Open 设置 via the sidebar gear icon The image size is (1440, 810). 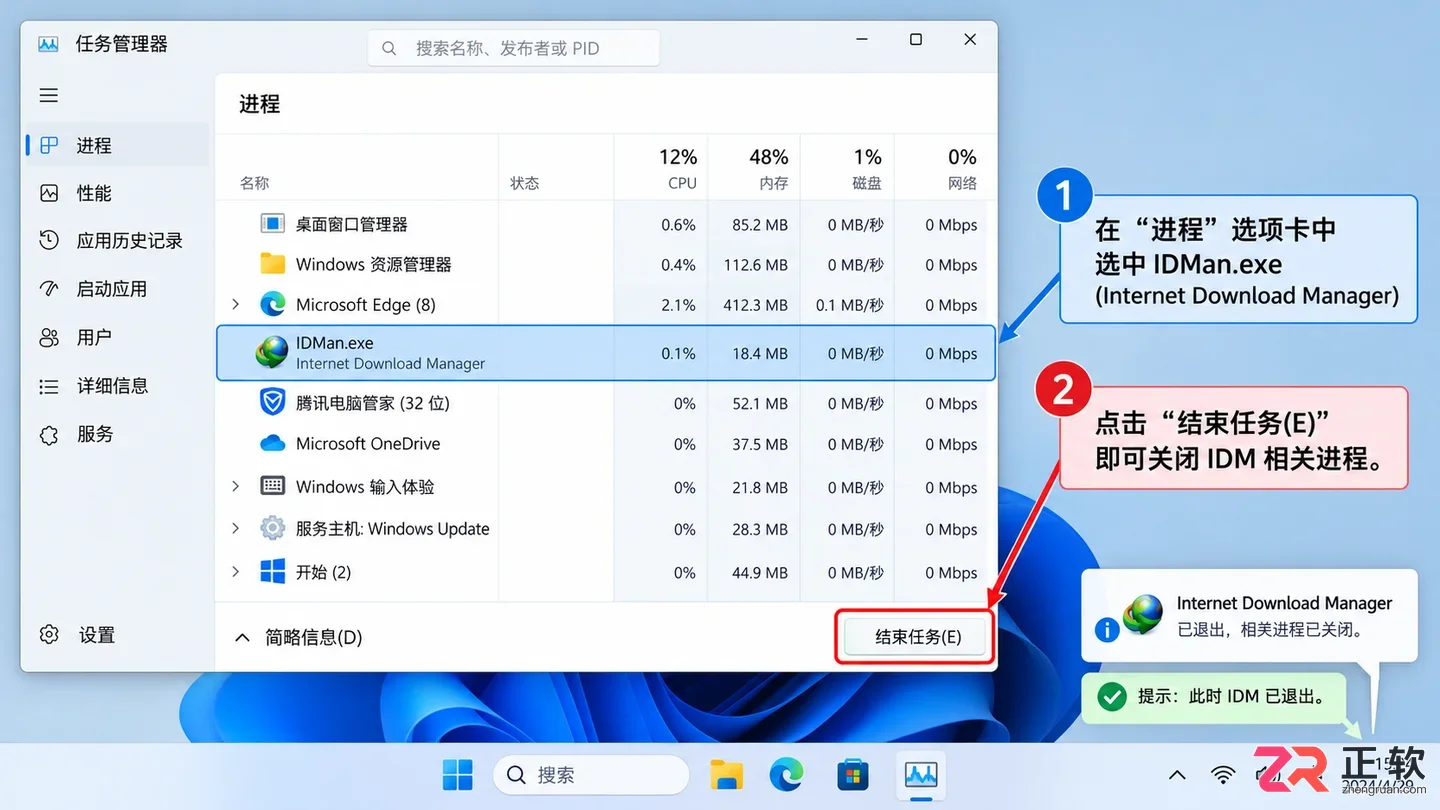(49, 635)
